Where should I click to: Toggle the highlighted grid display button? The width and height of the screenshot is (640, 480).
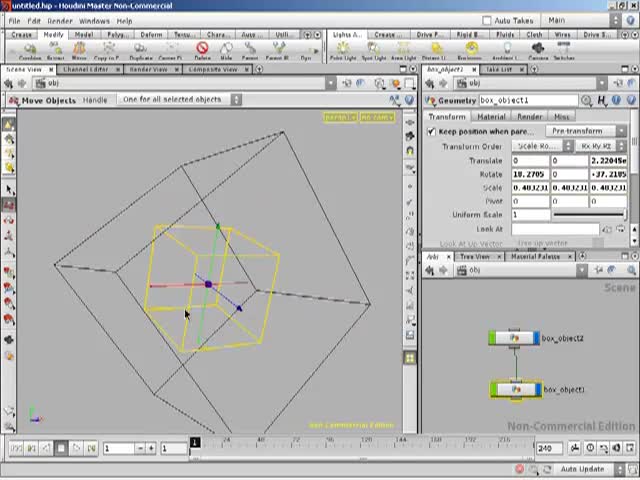(x=409, y=358)
